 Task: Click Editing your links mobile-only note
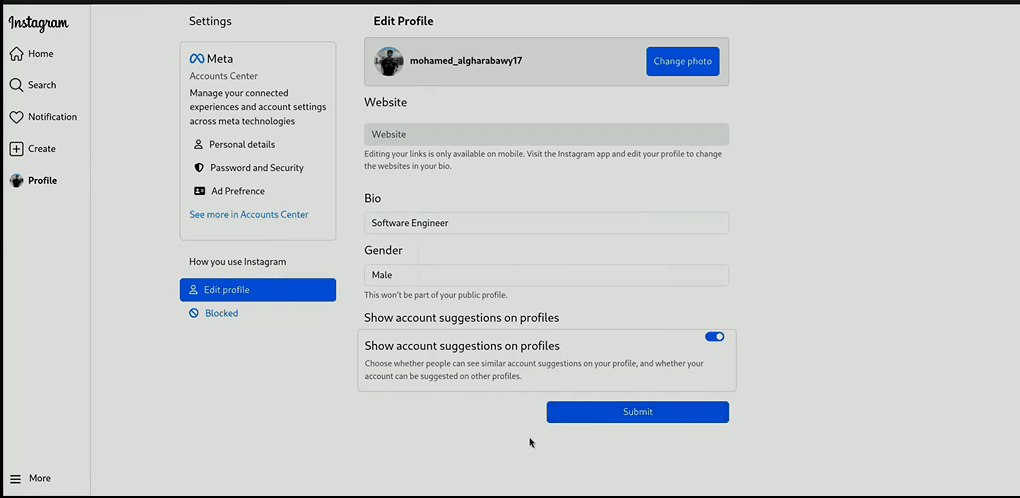coord(543,160)
